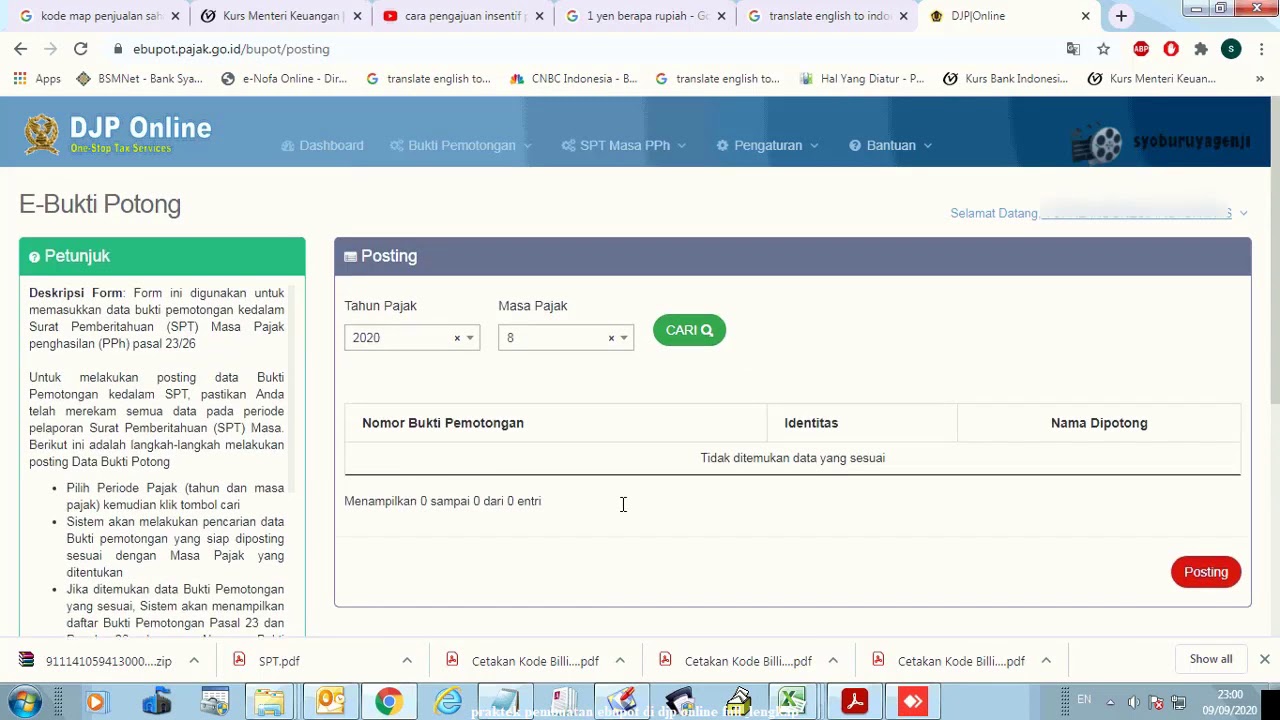The height and width of the screenshot is (720, 1280).
Task: Open the Pengaturan menu
Action: pos(767,145)
